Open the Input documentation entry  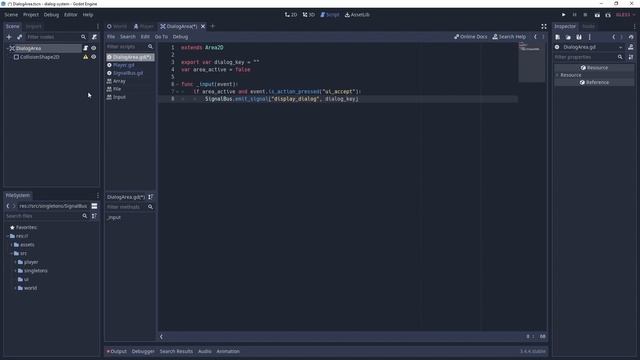coord(119,97)
